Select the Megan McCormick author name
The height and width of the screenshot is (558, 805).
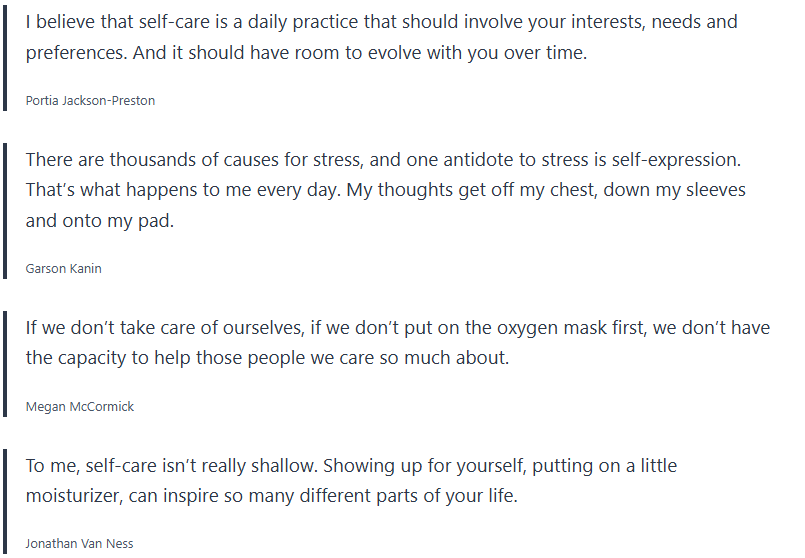point(79,407)
